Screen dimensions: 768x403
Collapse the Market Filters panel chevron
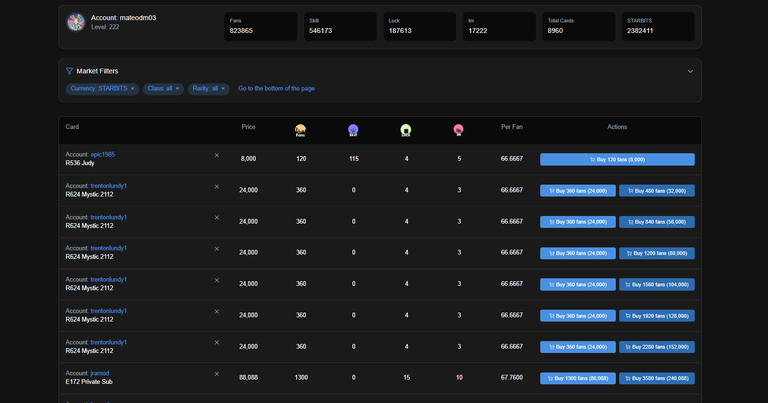click(690, 71)
